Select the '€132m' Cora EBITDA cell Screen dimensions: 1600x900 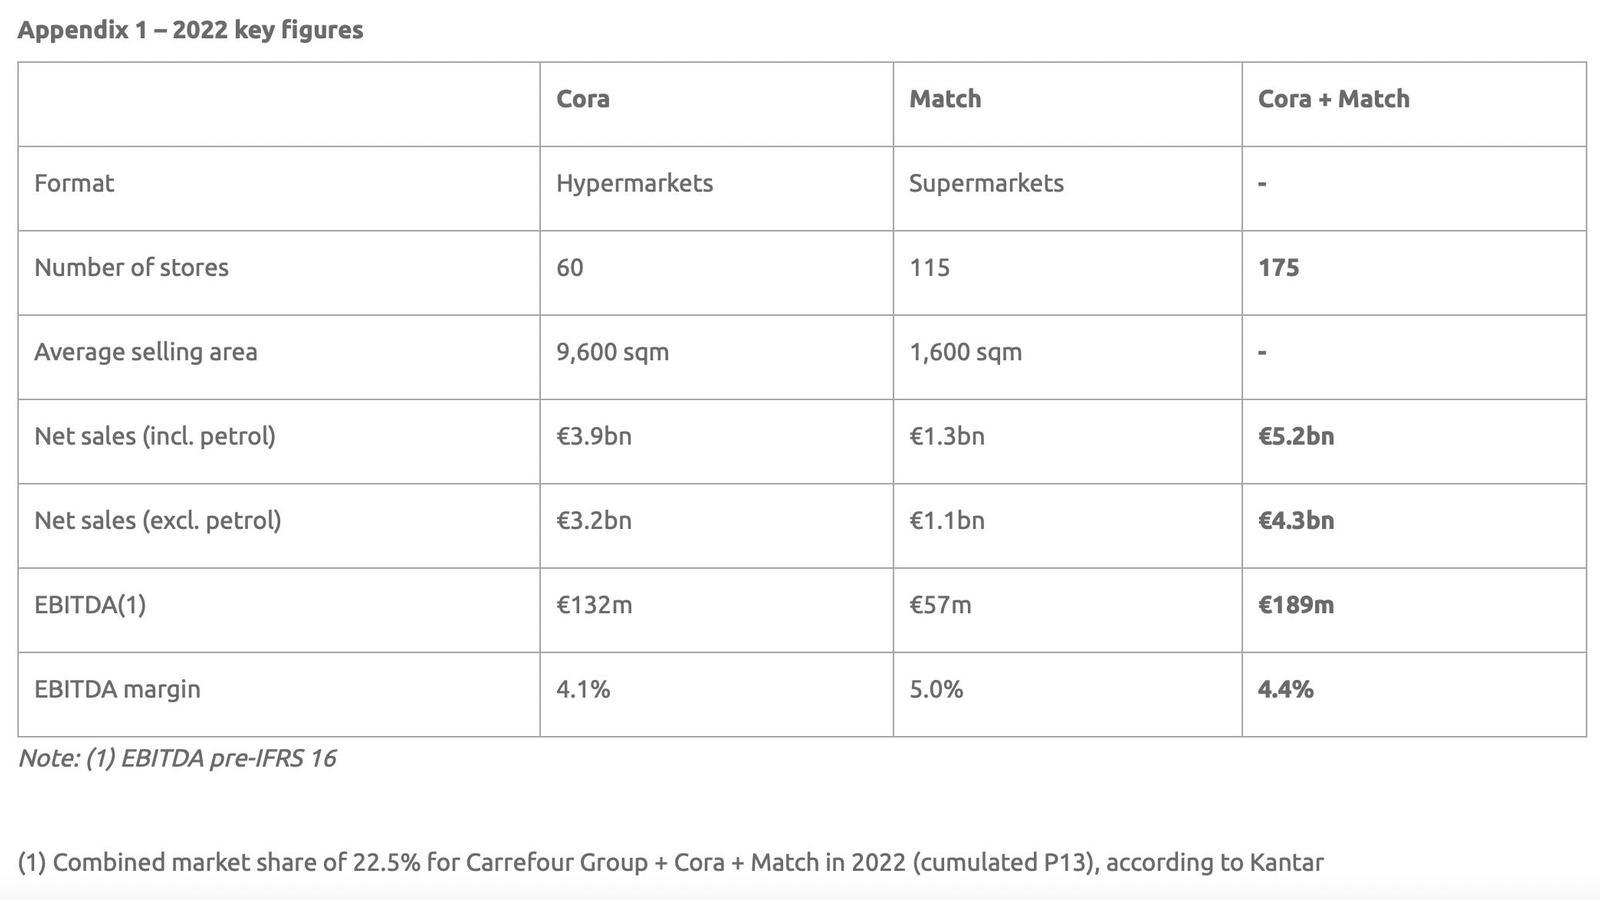pyautogui.click(x=594, y=605)
